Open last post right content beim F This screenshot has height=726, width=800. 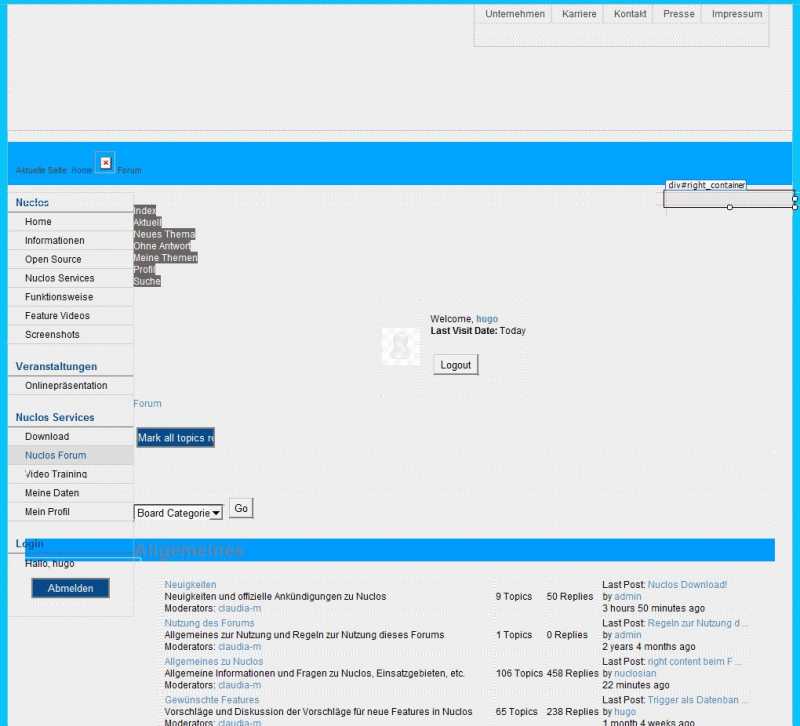(694, 661)
